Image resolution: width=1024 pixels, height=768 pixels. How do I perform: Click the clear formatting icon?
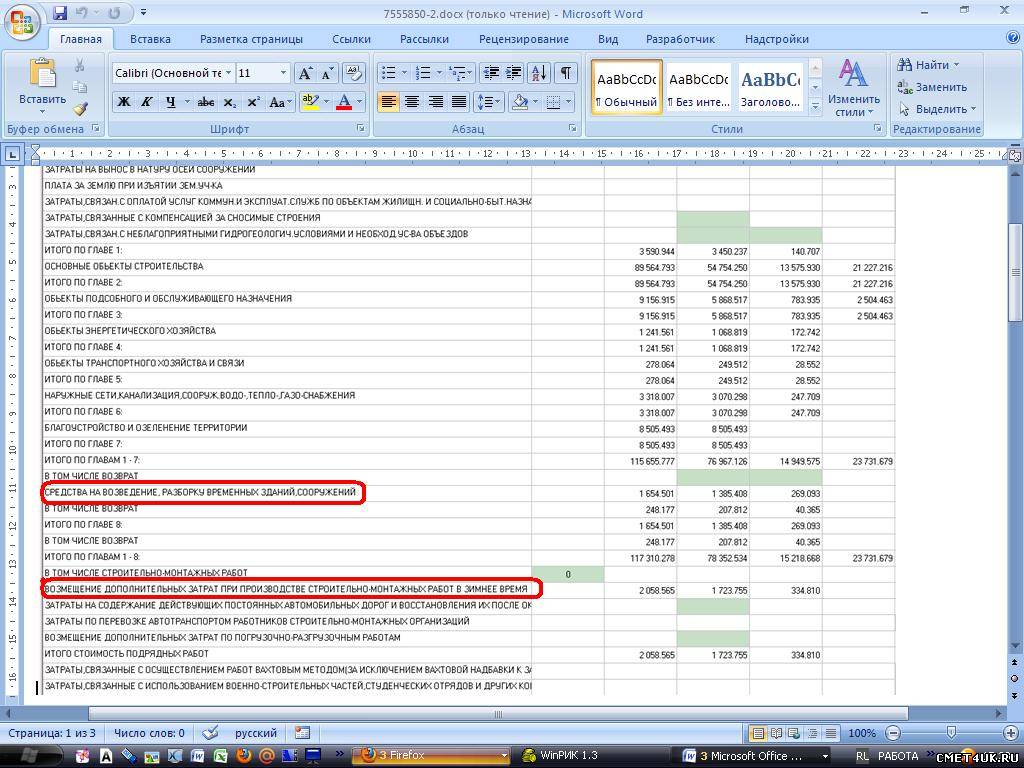tap(353, 73)
